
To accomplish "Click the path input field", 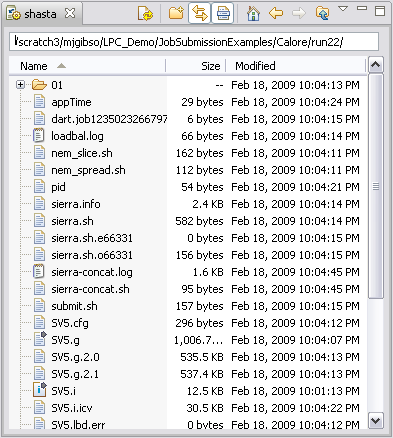I will tap(194, 42).
